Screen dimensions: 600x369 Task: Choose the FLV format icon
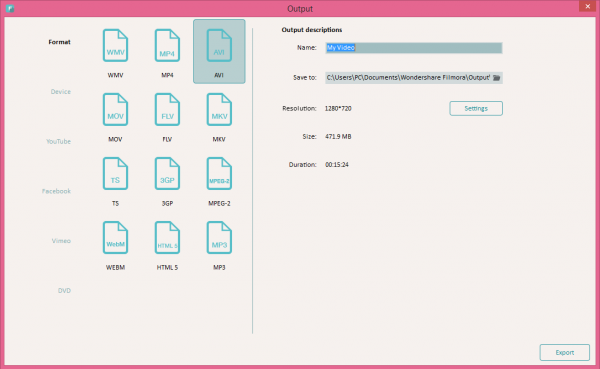(167, 109)
